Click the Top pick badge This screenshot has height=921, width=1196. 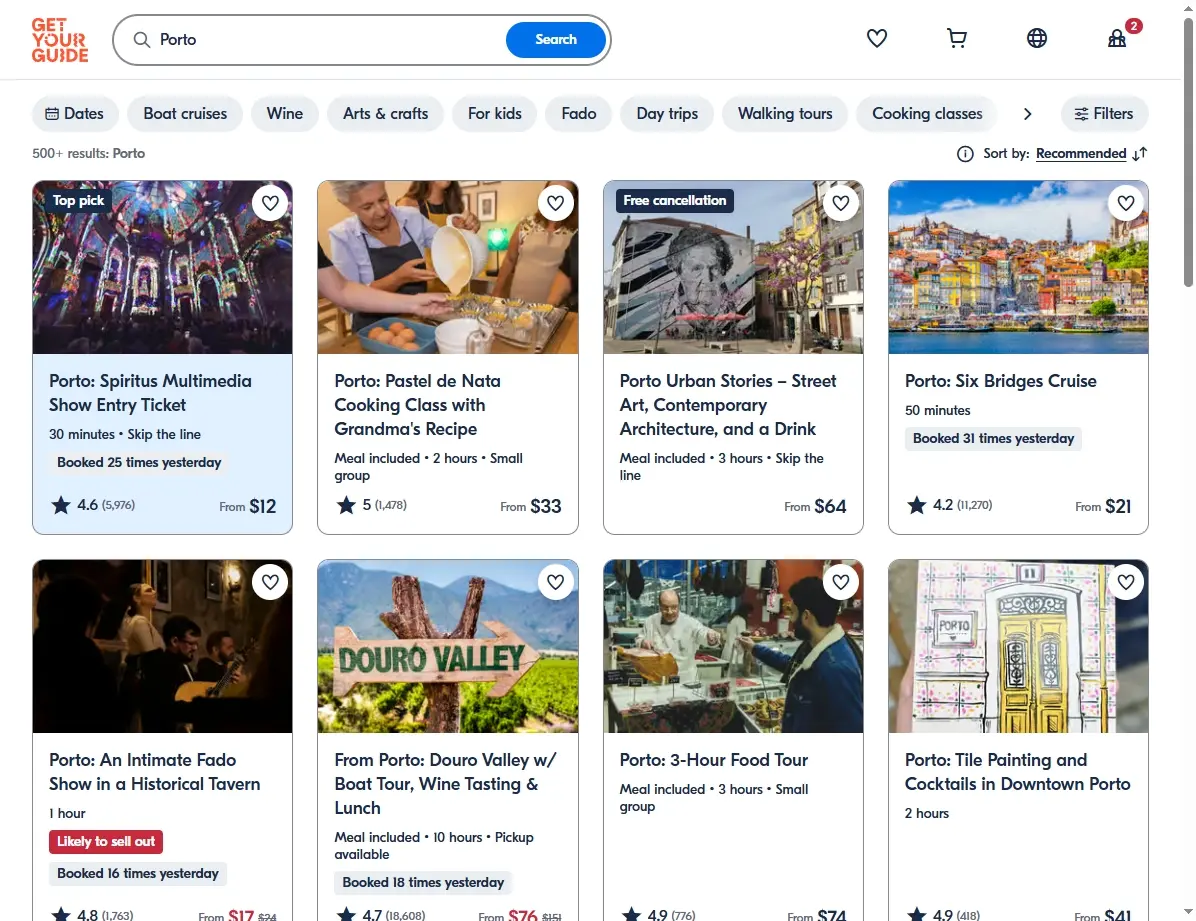coord(78,201)
